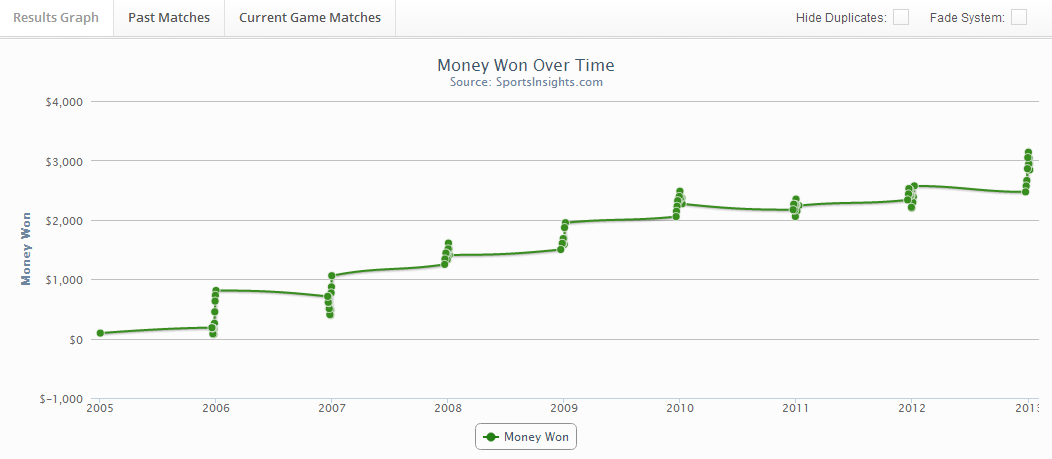Switch to the Past Matches tab
Viewport: 1052px width, 459px height.
coord(169,18)
